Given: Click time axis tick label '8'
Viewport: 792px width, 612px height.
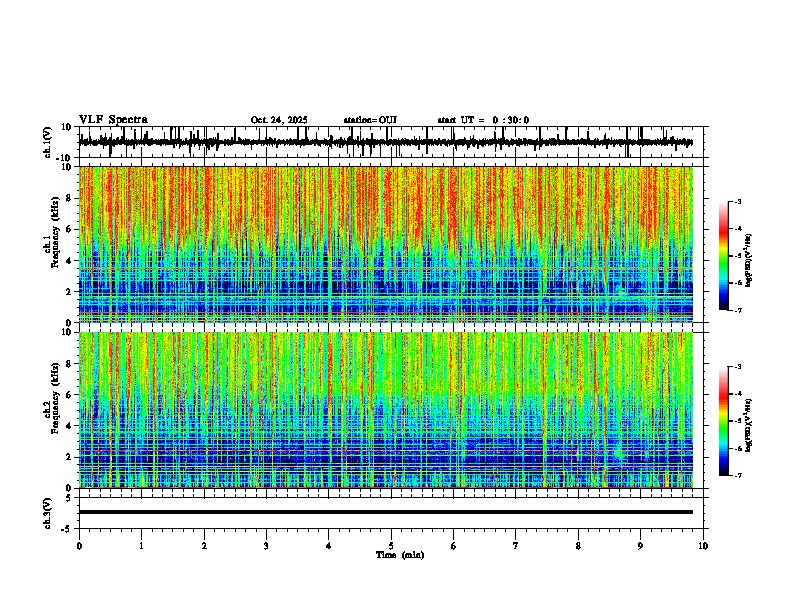Looking at the screenshot, I should (578, 546).
